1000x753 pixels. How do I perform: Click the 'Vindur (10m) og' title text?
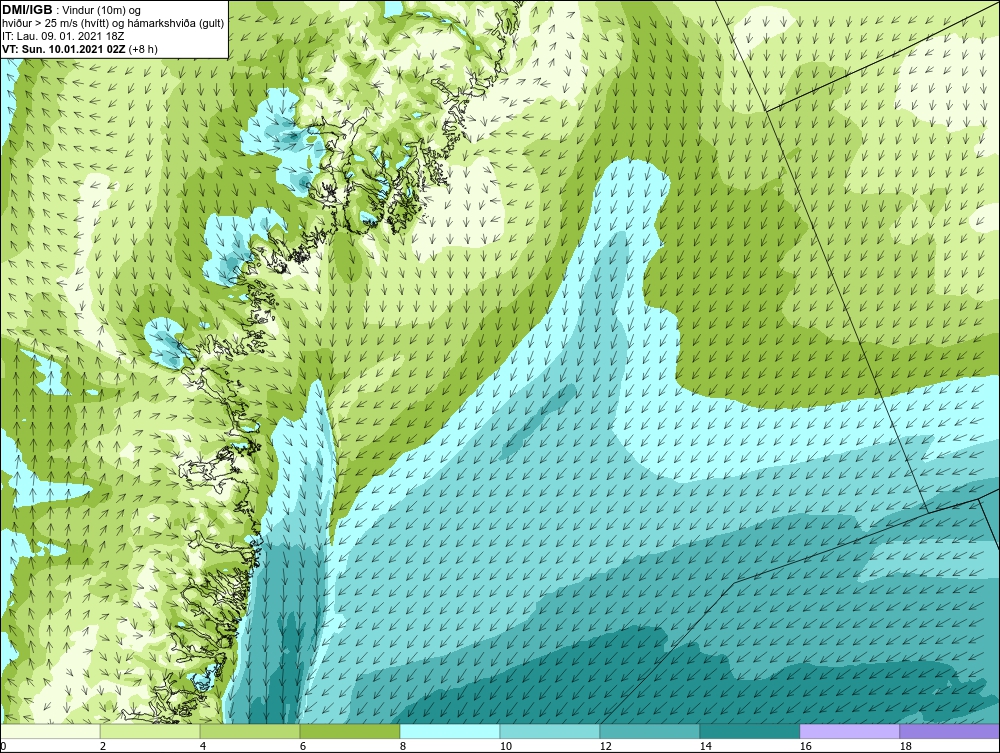click(101, 11)
